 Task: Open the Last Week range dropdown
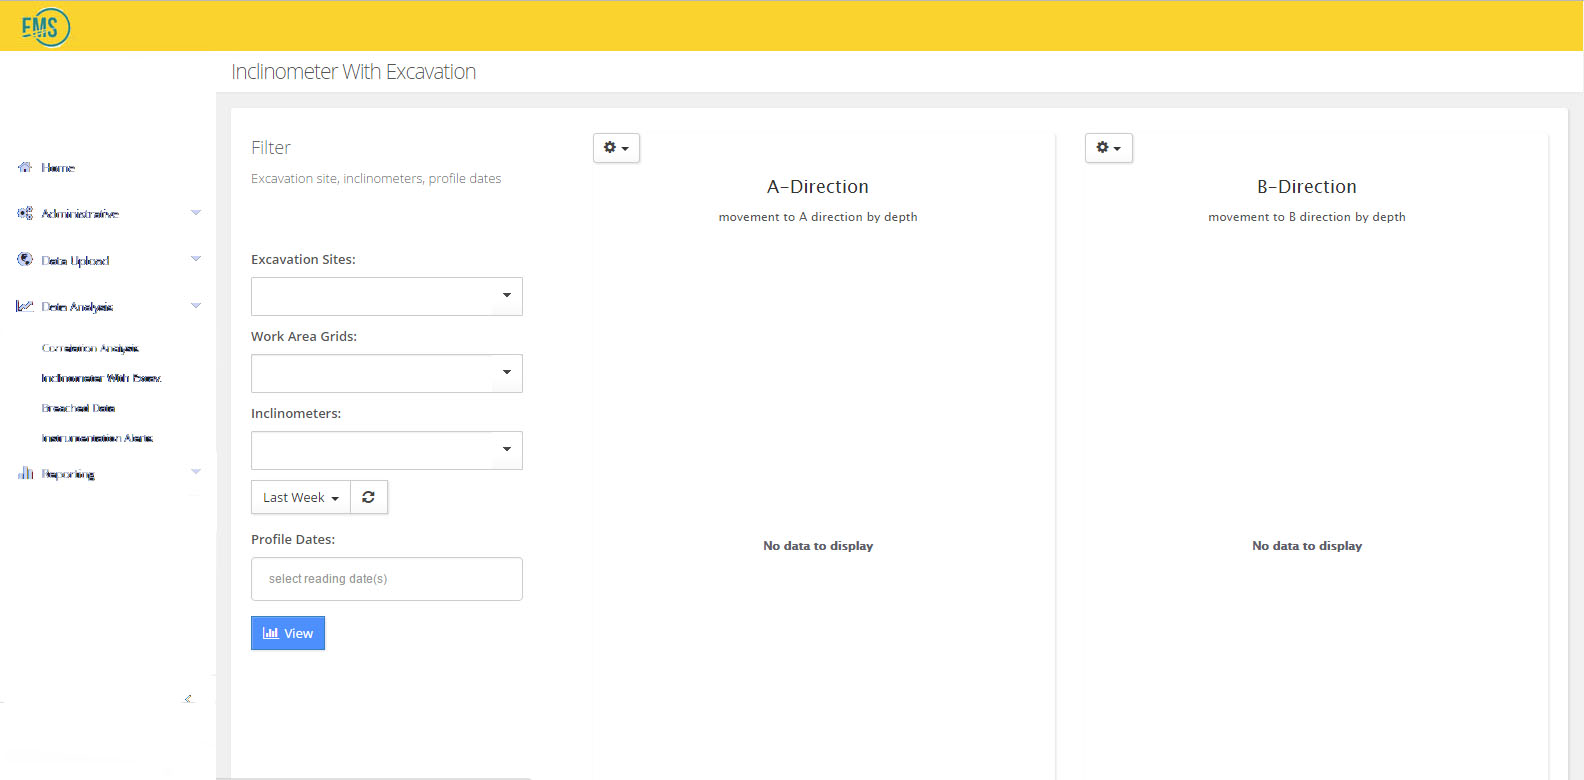point(301,497)
